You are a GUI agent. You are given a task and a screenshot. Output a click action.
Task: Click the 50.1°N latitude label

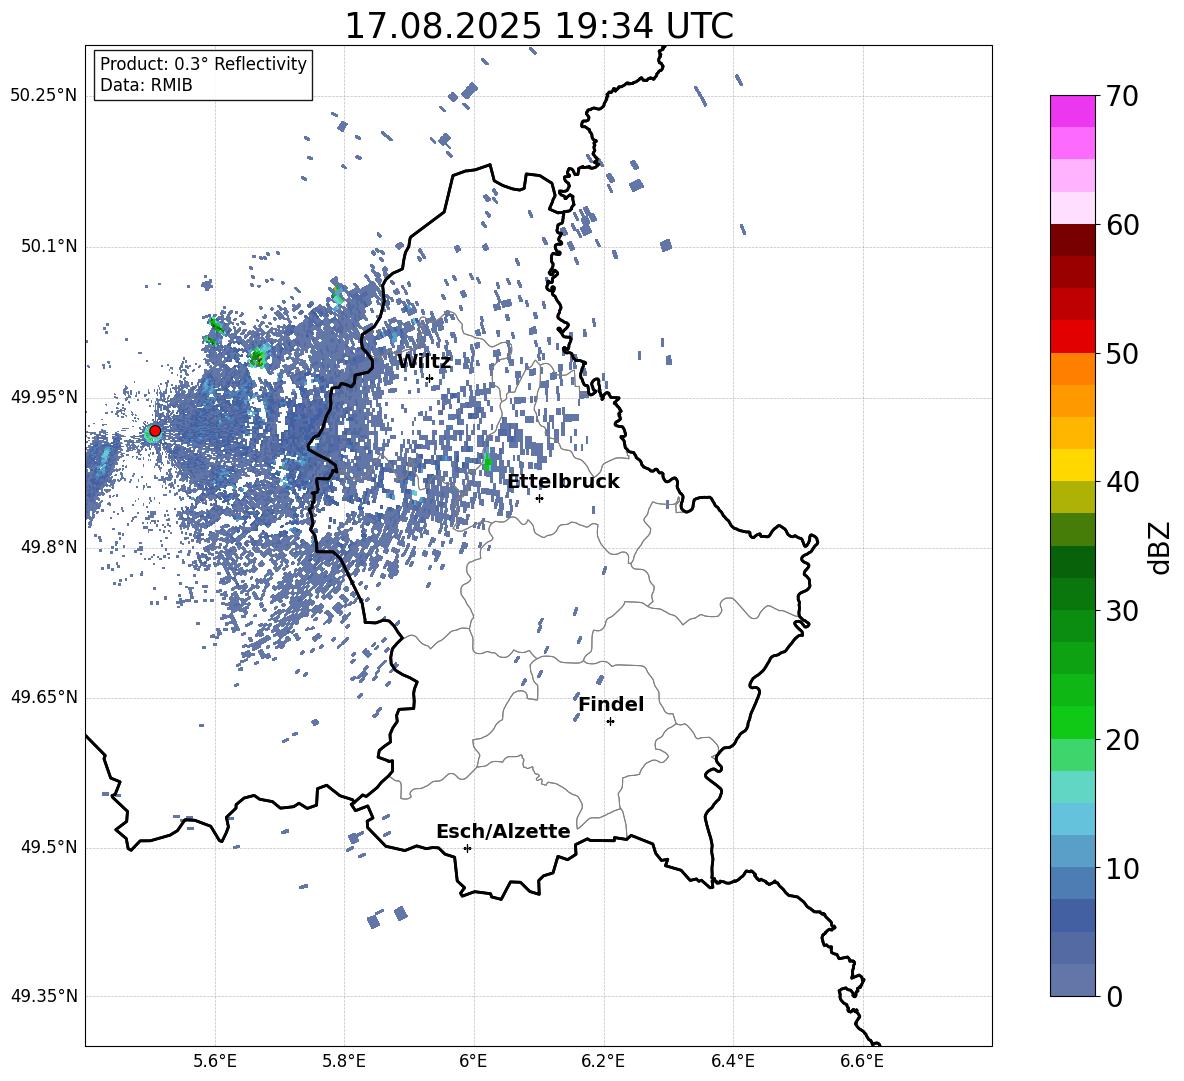click(48, 247)
